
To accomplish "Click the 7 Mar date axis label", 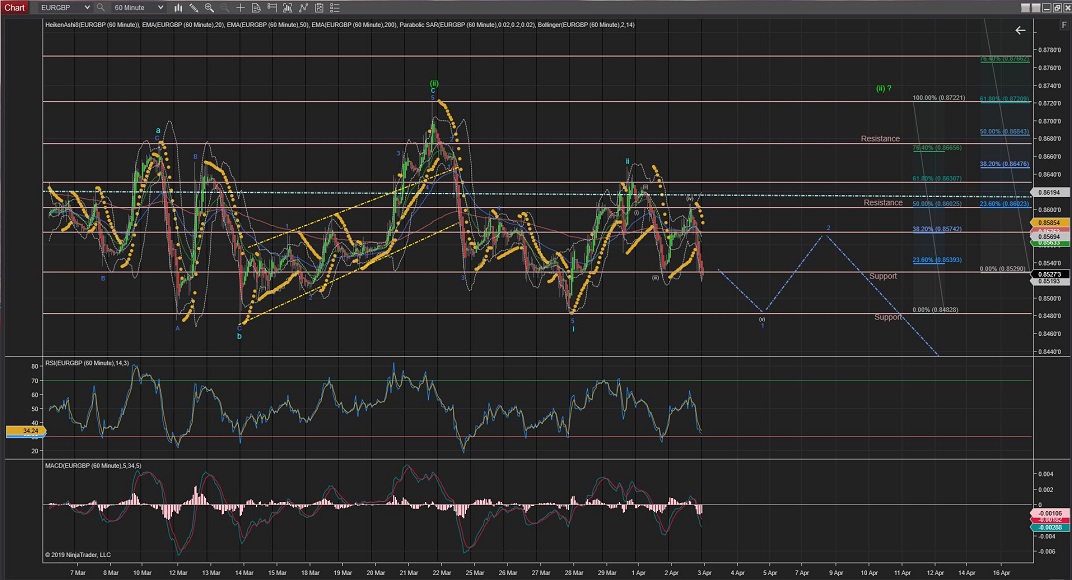I will (x=78, y=573).
